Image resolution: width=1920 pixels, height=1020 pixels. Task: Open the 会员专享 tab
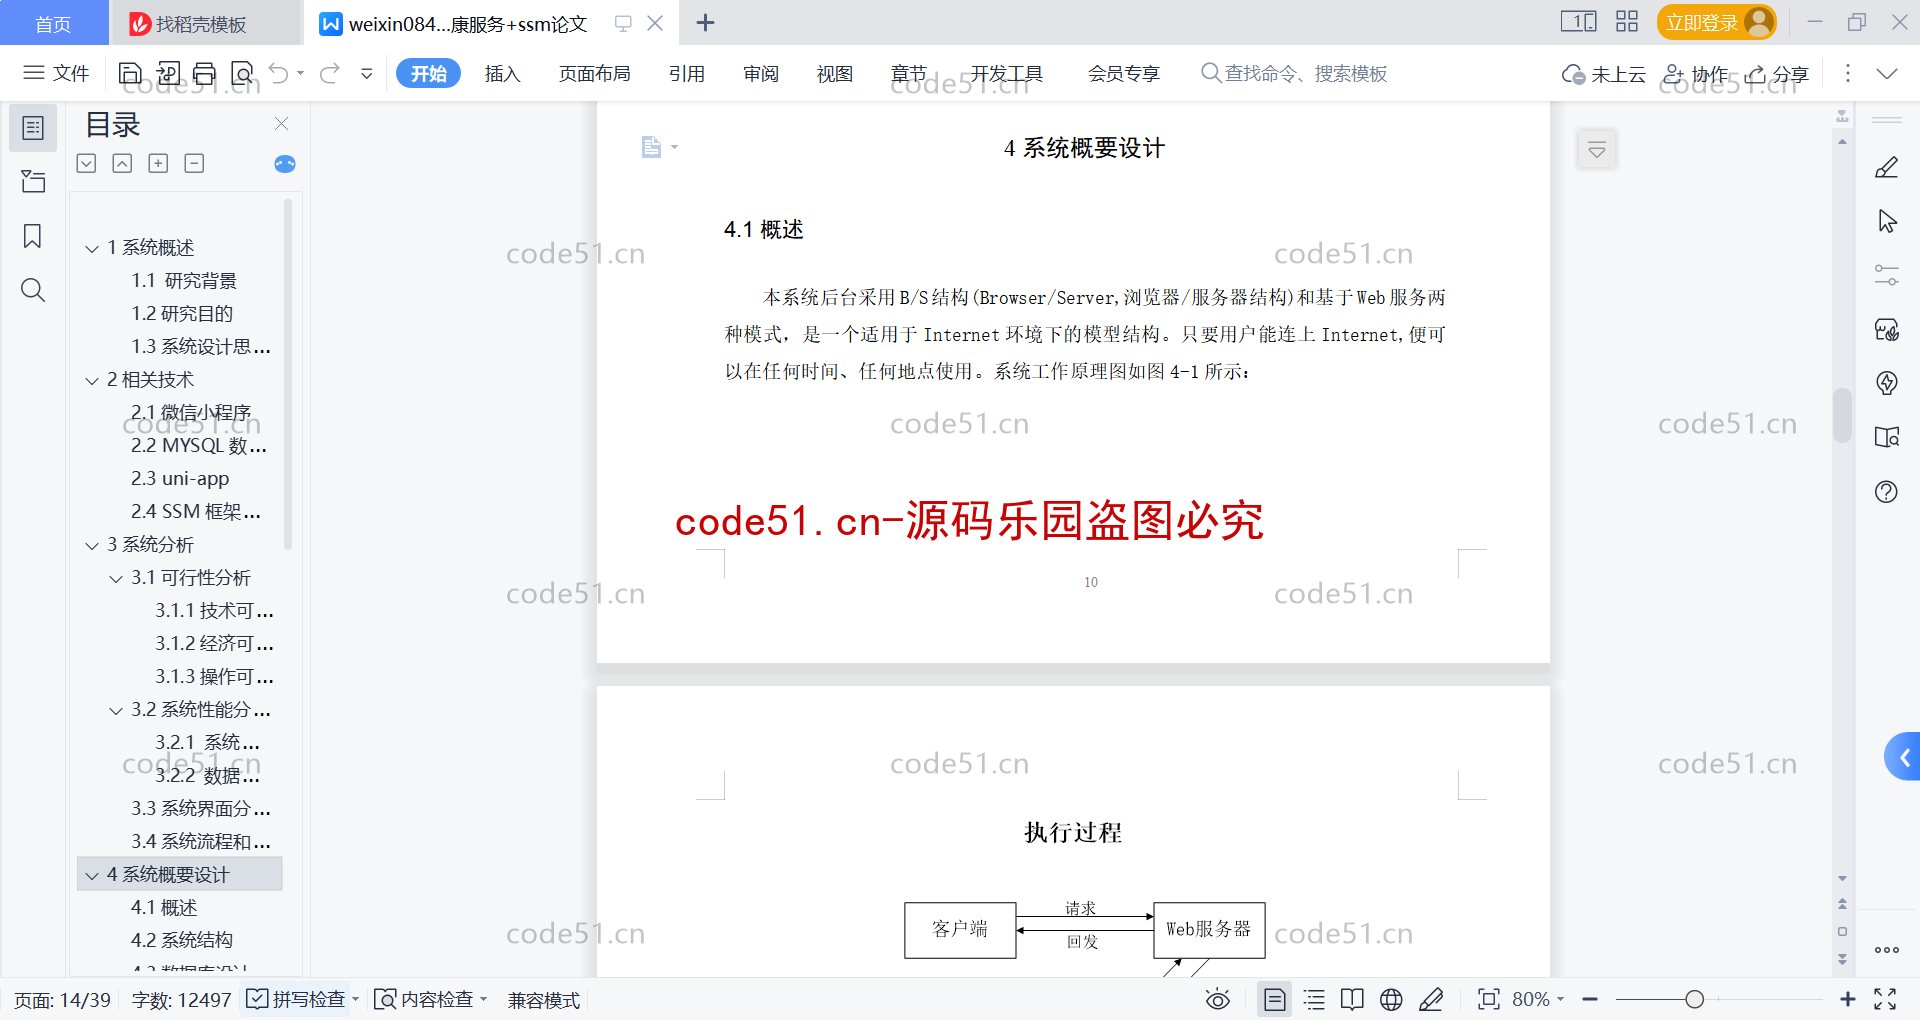coord(1124,73)
